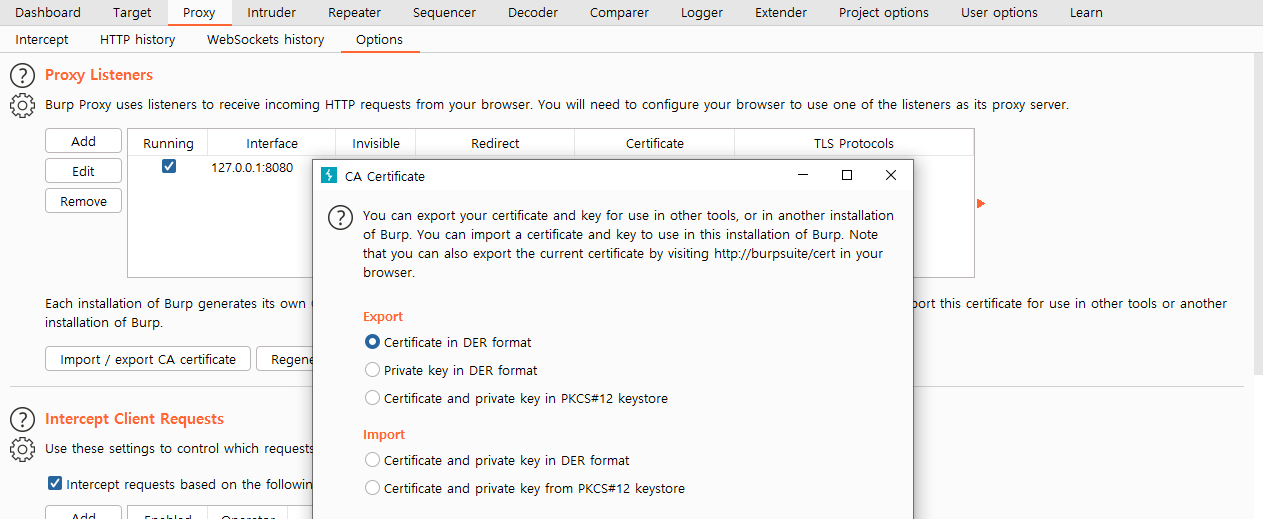
Task: Click the Invisible column header
Action: (x=376, y=143)
